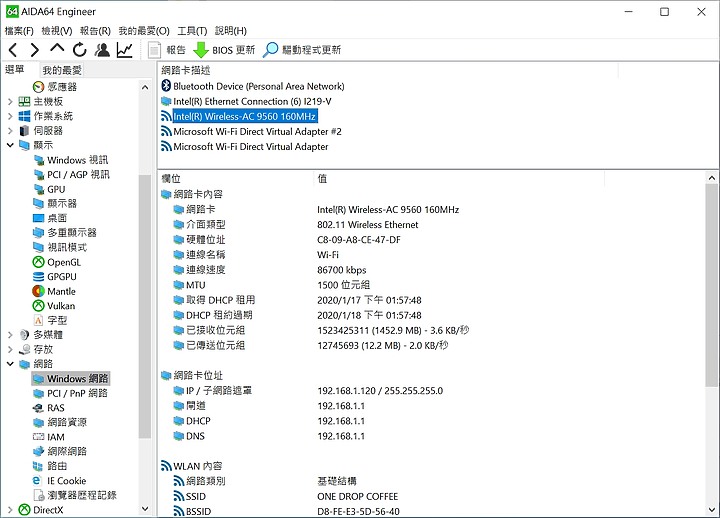The width and height of the screenshot is (720, 518).
Task: Select the 網路資源 tree item
Action: pyautogui.click(x=60, y=422)
